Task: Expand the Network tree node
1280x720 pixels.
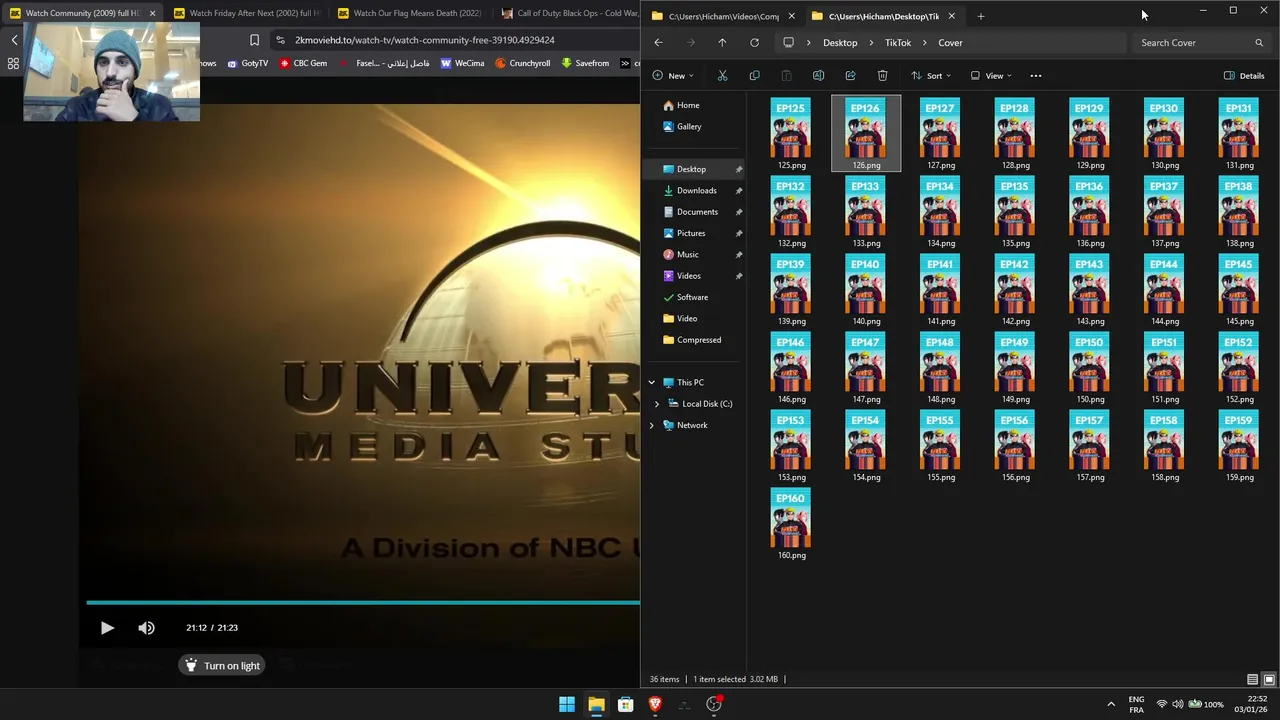Action: pyautogui.click(x=652, y=426)
